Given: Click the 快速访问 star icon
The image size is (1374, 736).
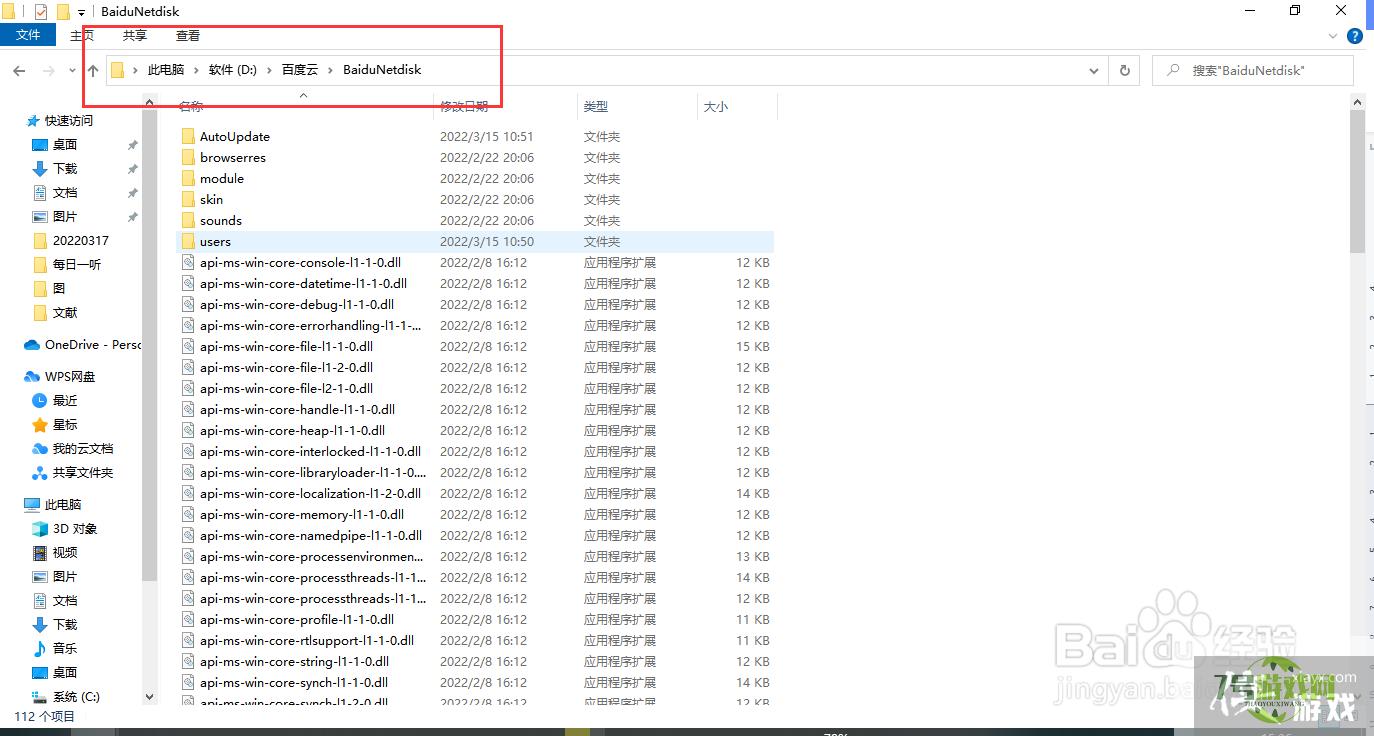Looking at the screenshot, I should coord(33,120).
